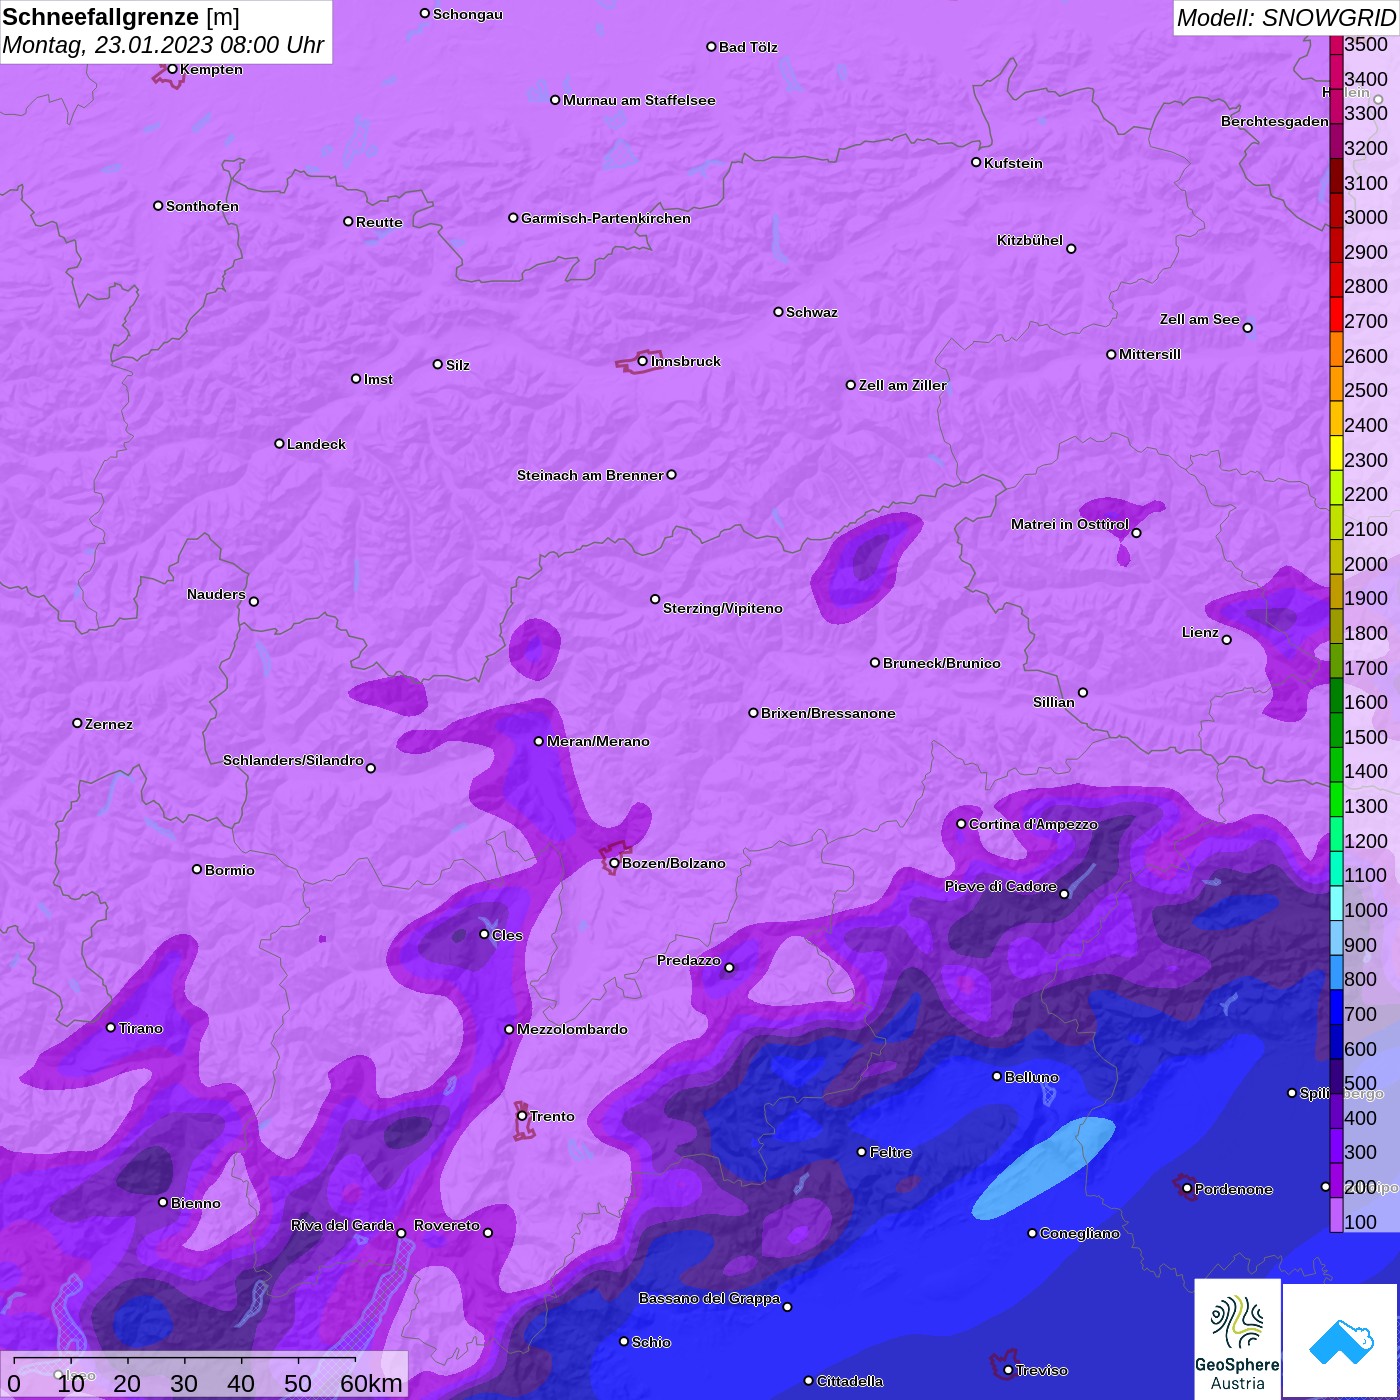
Task: Click the Conegliano label
Action: coord(1080,1233)
